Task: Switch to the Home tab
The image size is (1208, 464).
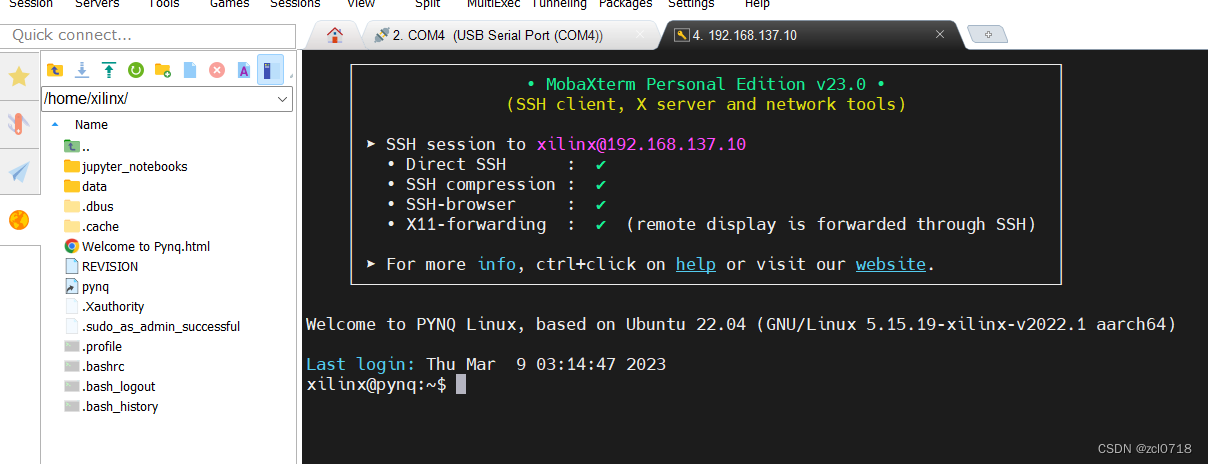Action: point(335,35)
